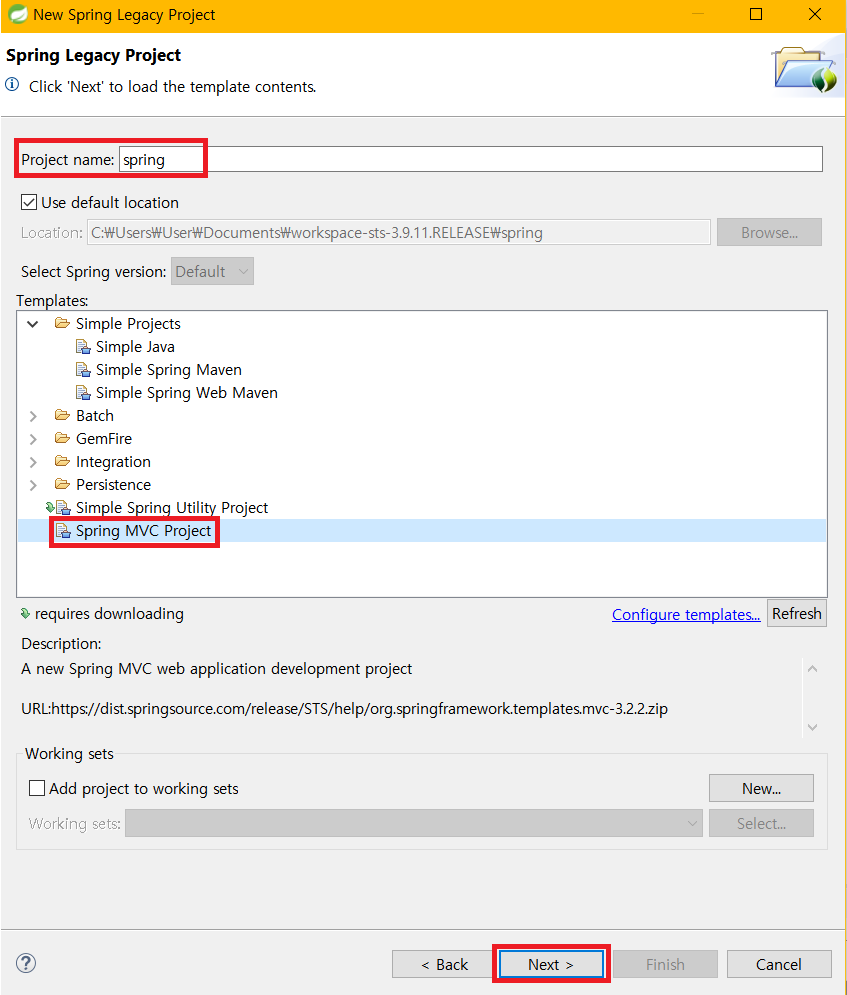The width and height of the screenshot is (847, 995).
Task: Click the Location path field
Action: click(x=398, y=232)
